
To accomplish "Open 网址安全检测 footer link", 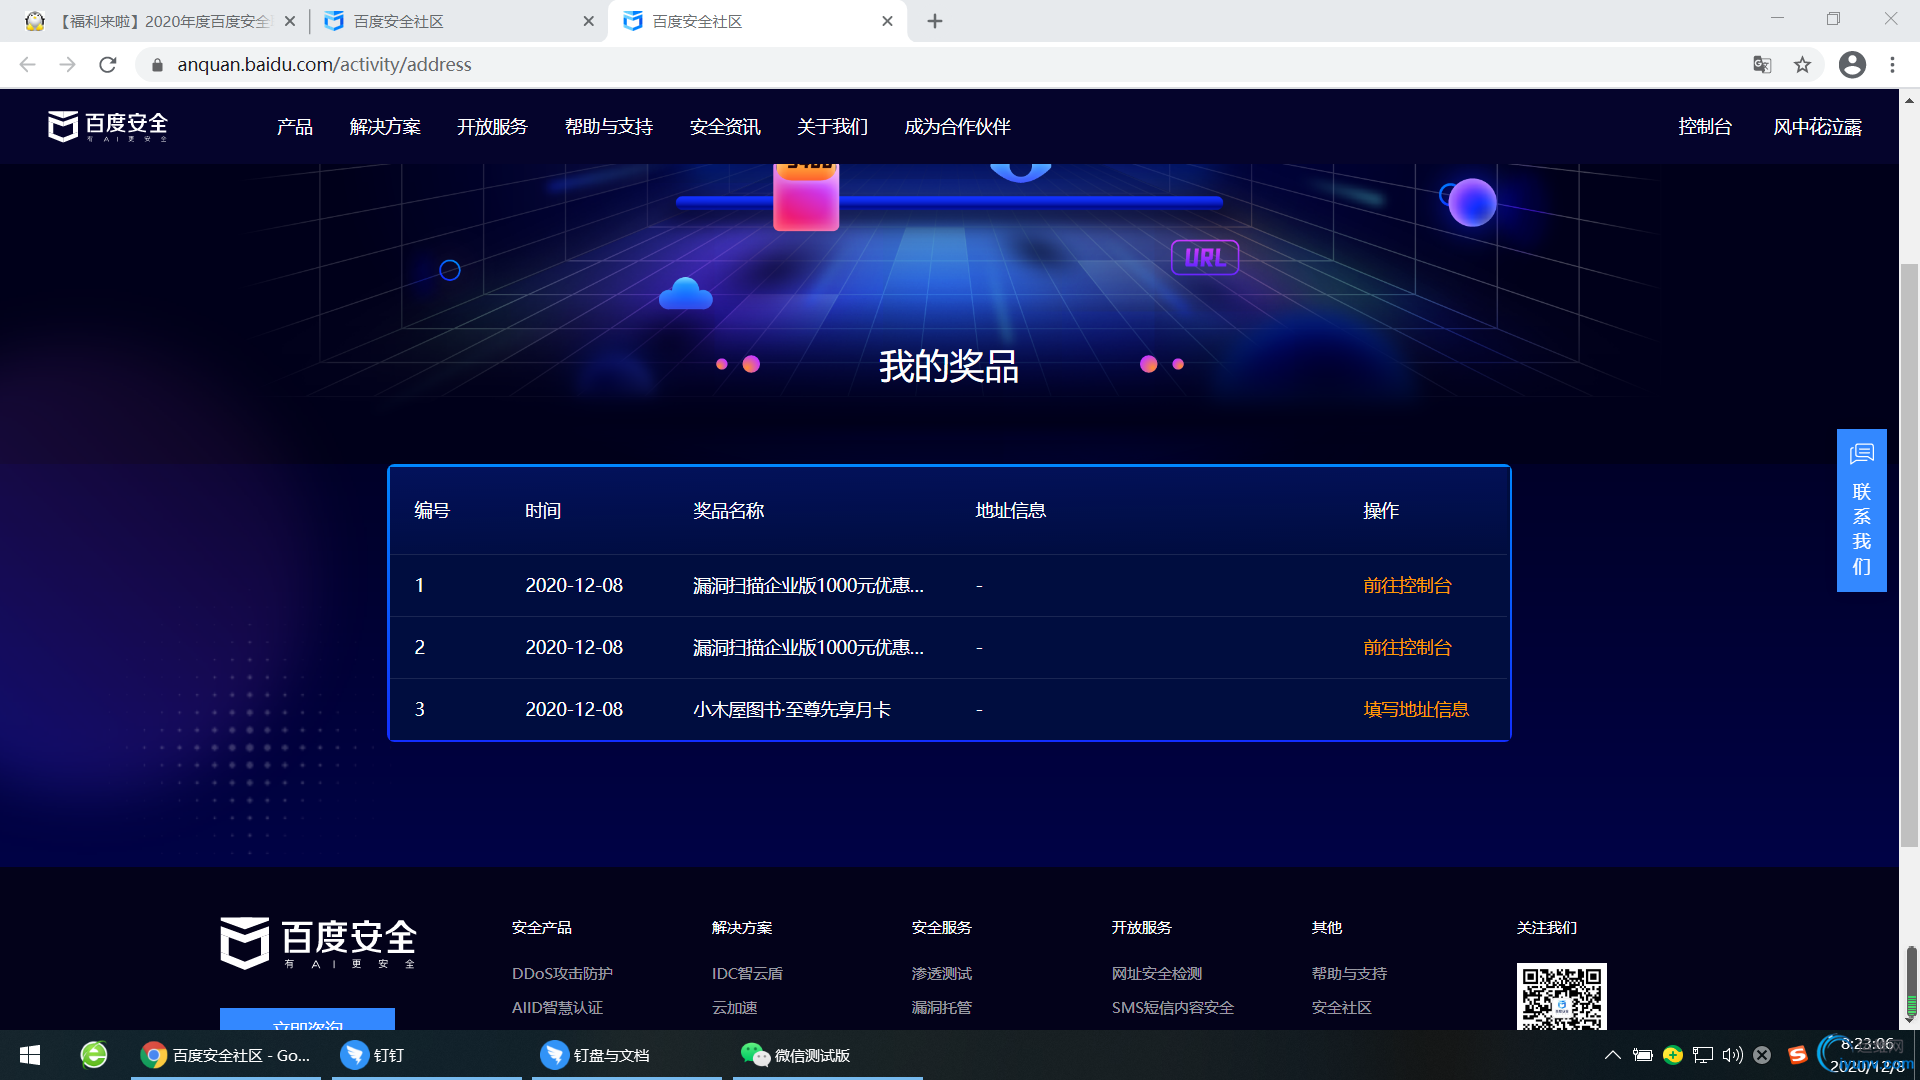I will [1157, 974].
